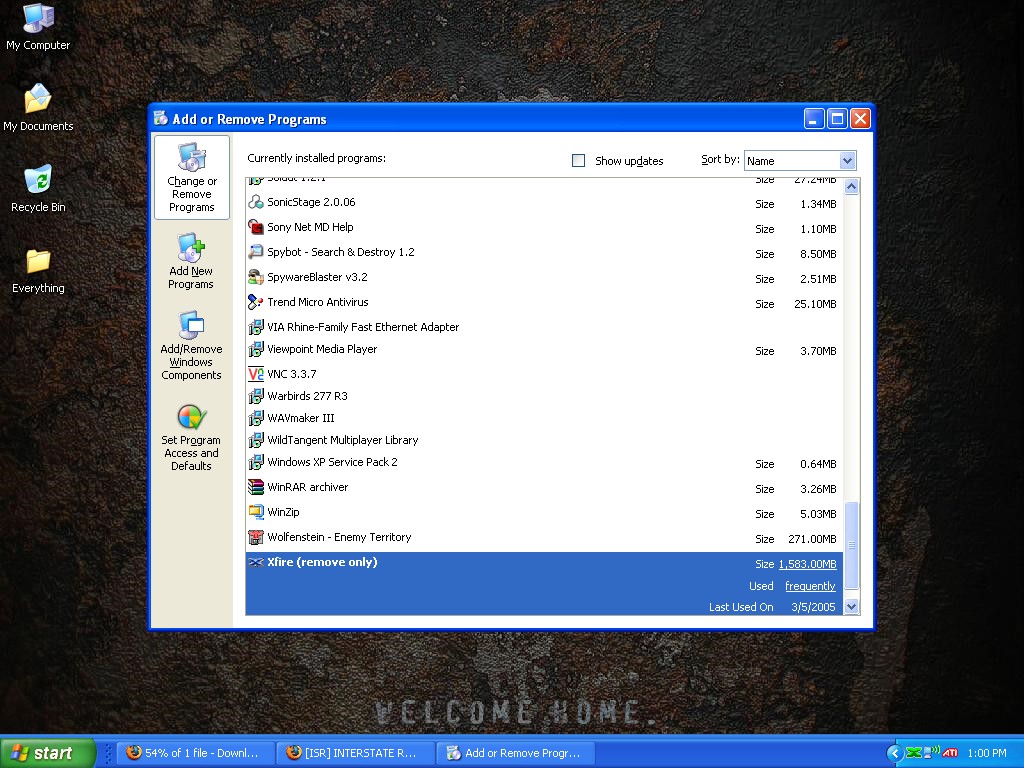Select VIA Rhine-Family Fast Ethernet Adapter entry
Screen dimensions: 1024x768
click(x=543, y=327)
